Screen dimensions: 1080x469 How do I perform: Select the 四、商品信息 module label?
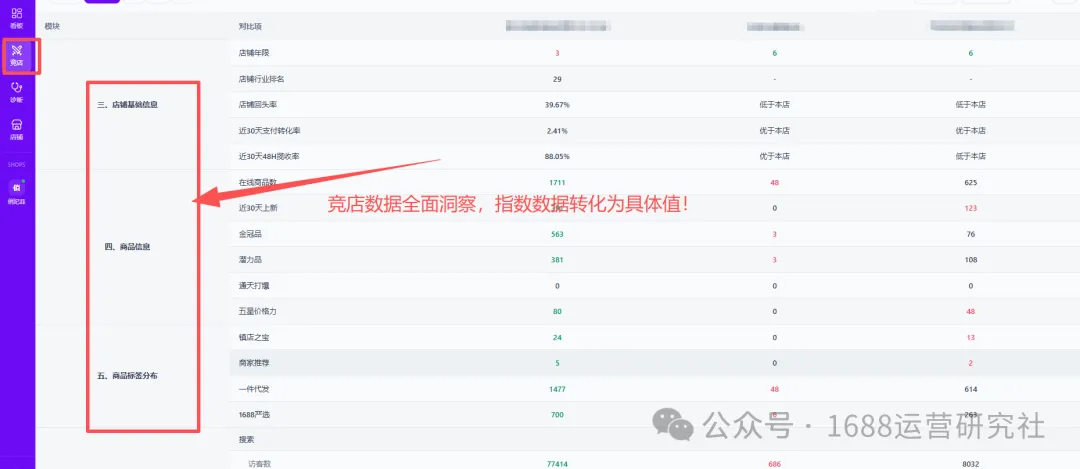127,247
